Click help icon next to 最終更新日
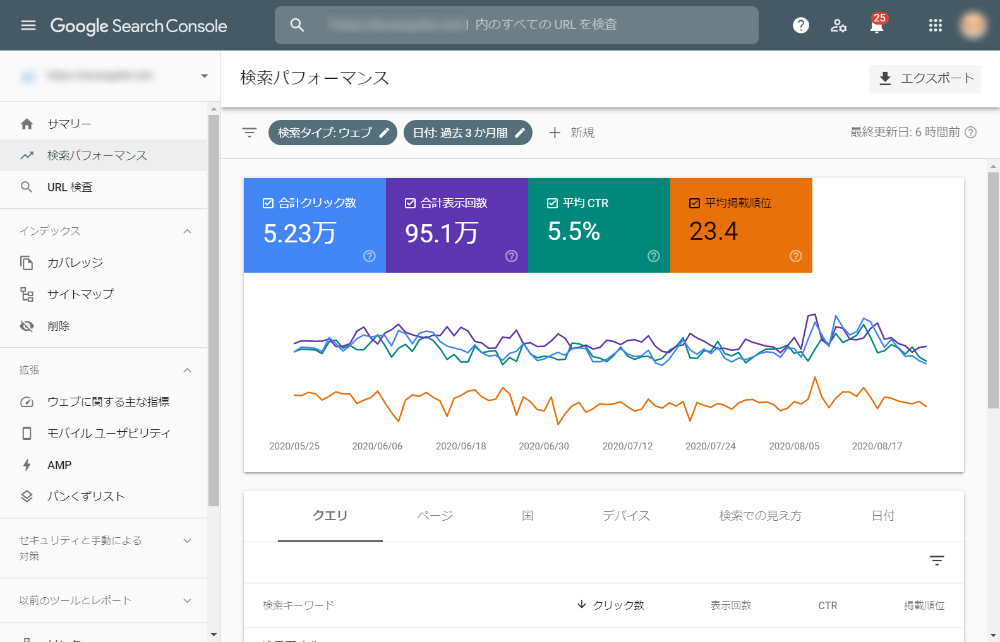Viewport: 1000px width, 642px height. (971, 133)
